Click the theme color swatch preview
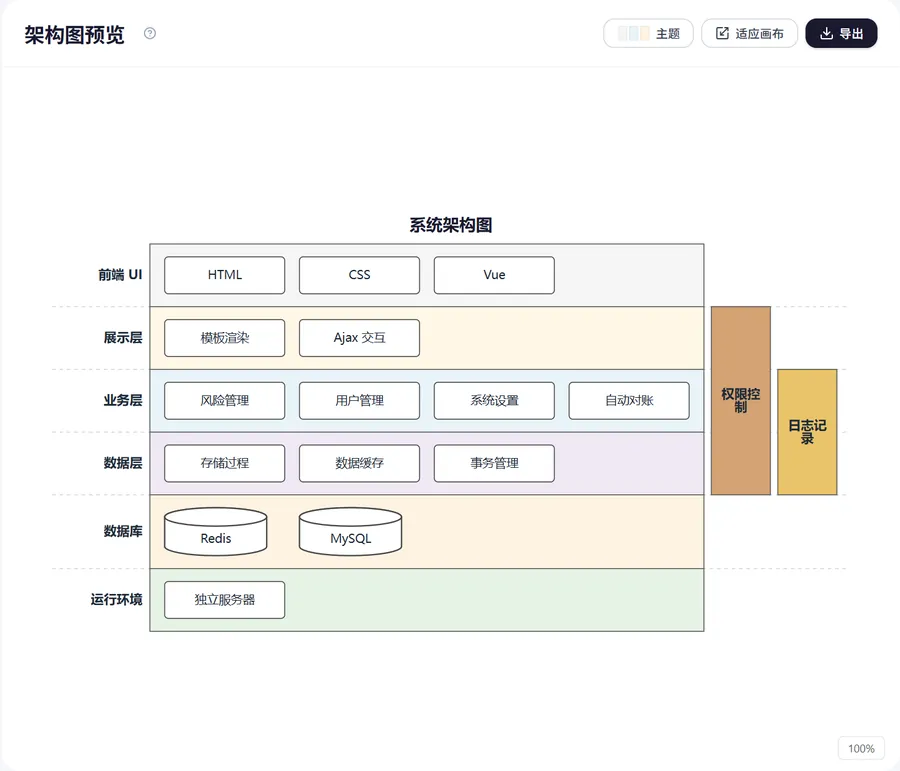The image size is (900, 771). (x=634, y=33)
